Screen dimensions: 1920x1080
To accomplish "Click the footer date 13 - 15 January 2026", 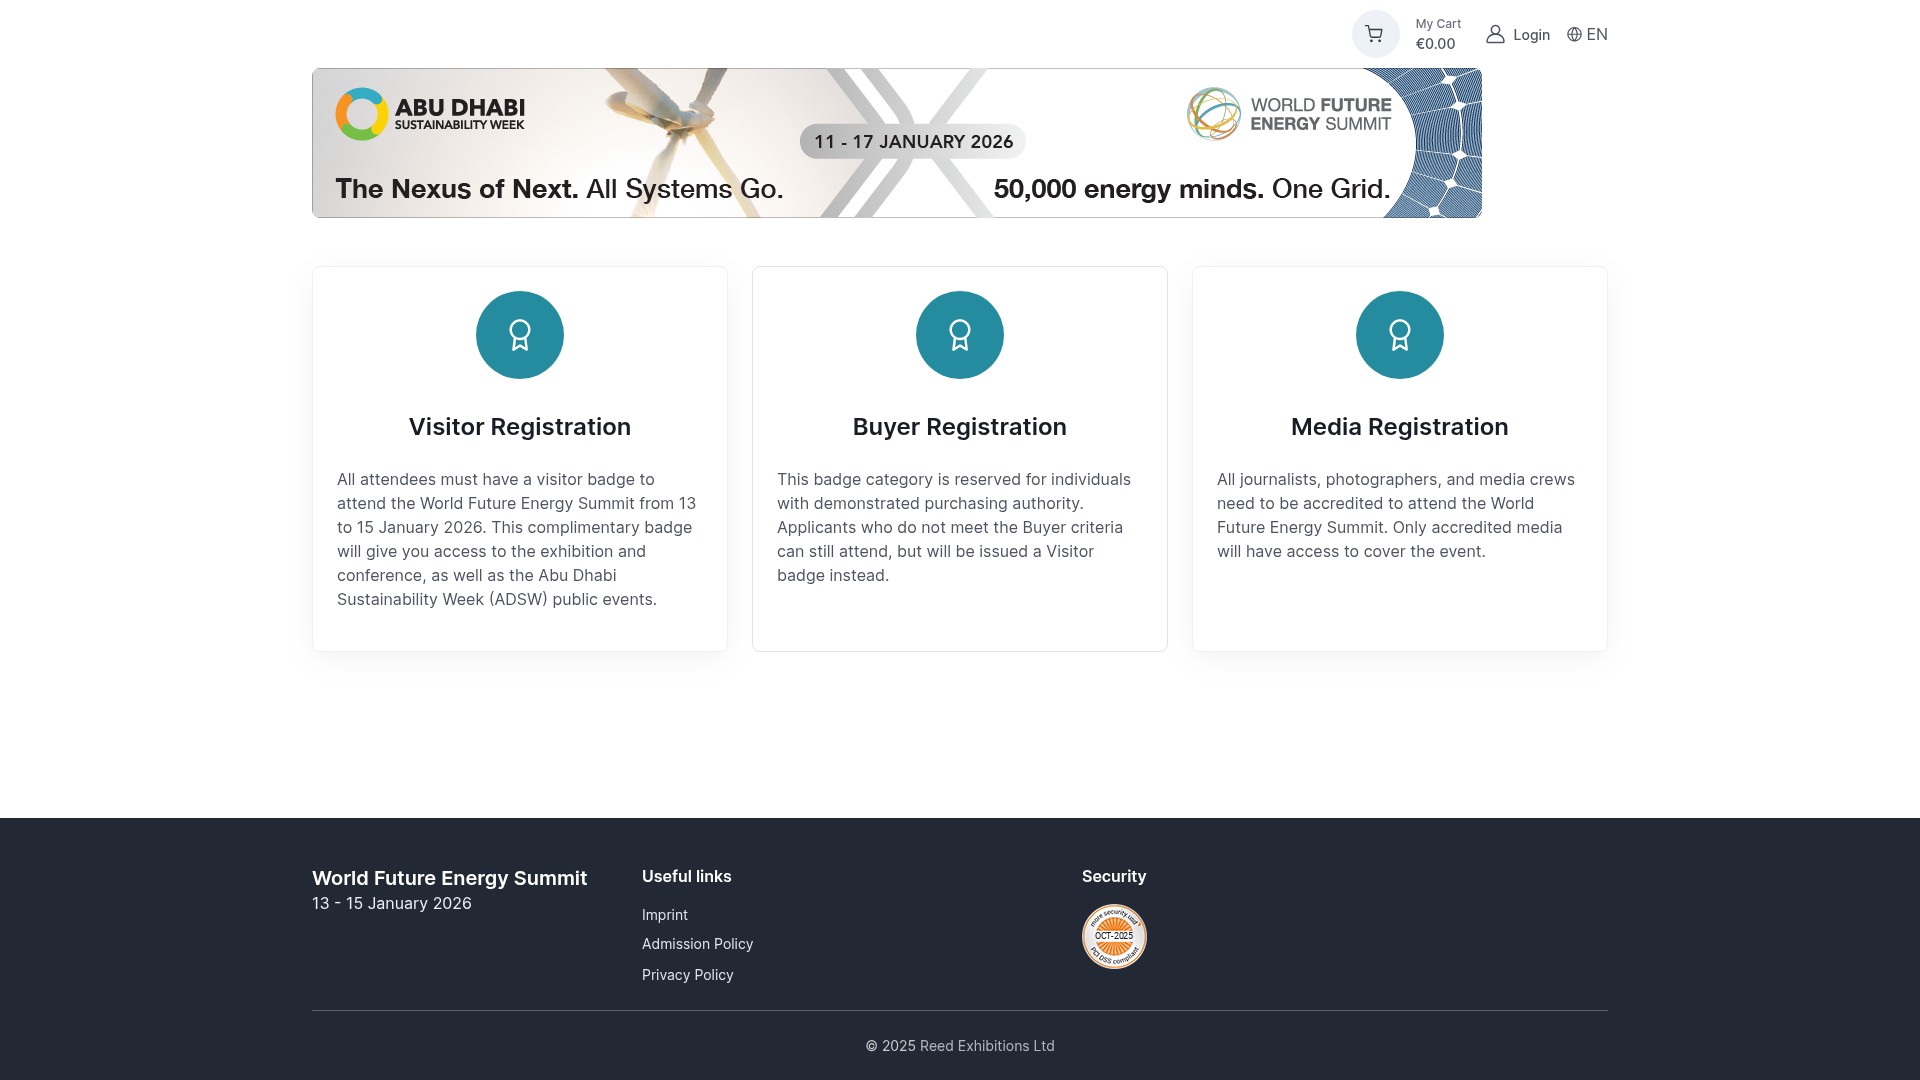I will tap(392, 904).
